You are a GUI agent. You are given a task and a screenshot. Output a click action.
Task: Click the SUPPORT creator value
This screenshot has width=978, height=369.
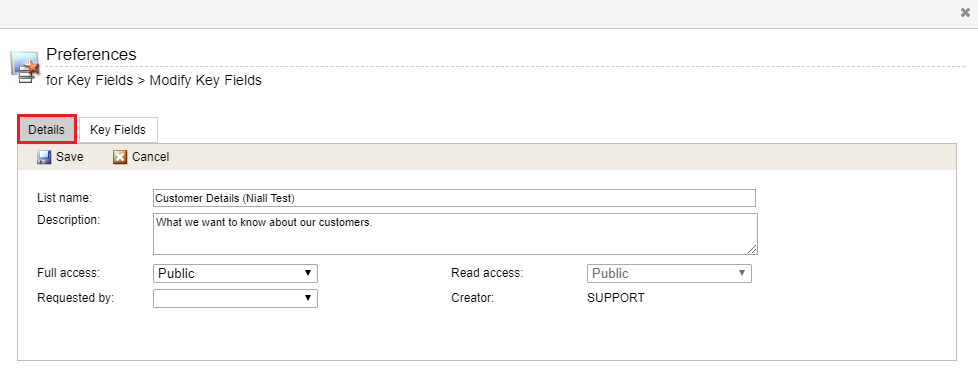click(616, 298)
